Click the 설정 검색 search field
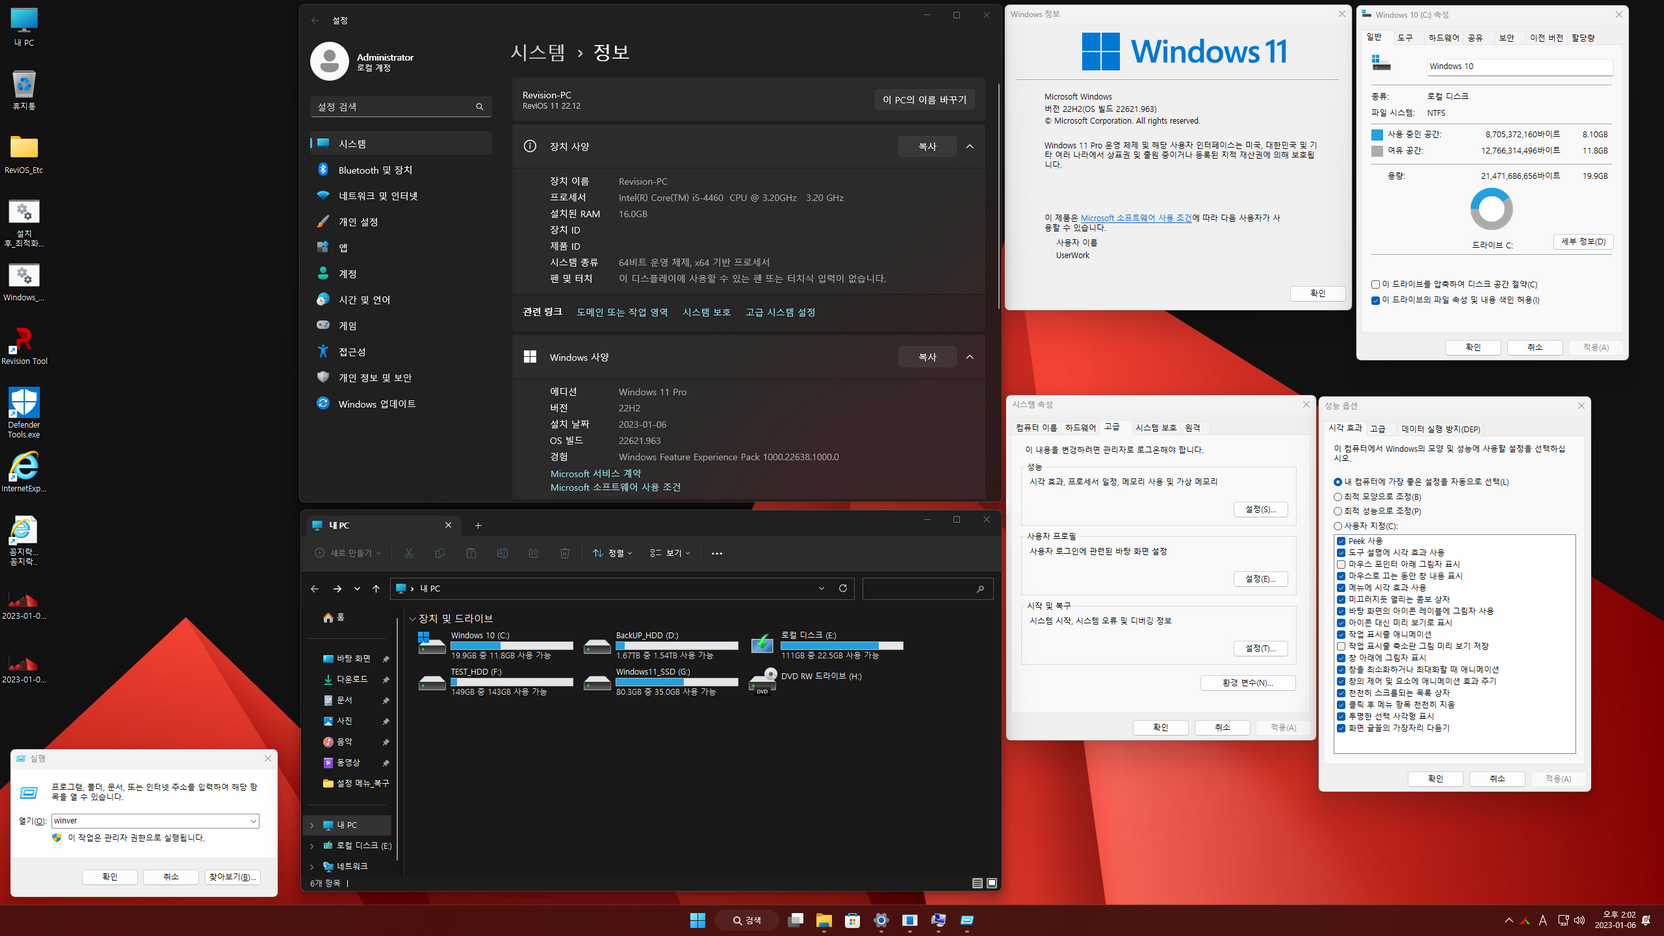The image size is (1664, 936). [x=400, y=106]
